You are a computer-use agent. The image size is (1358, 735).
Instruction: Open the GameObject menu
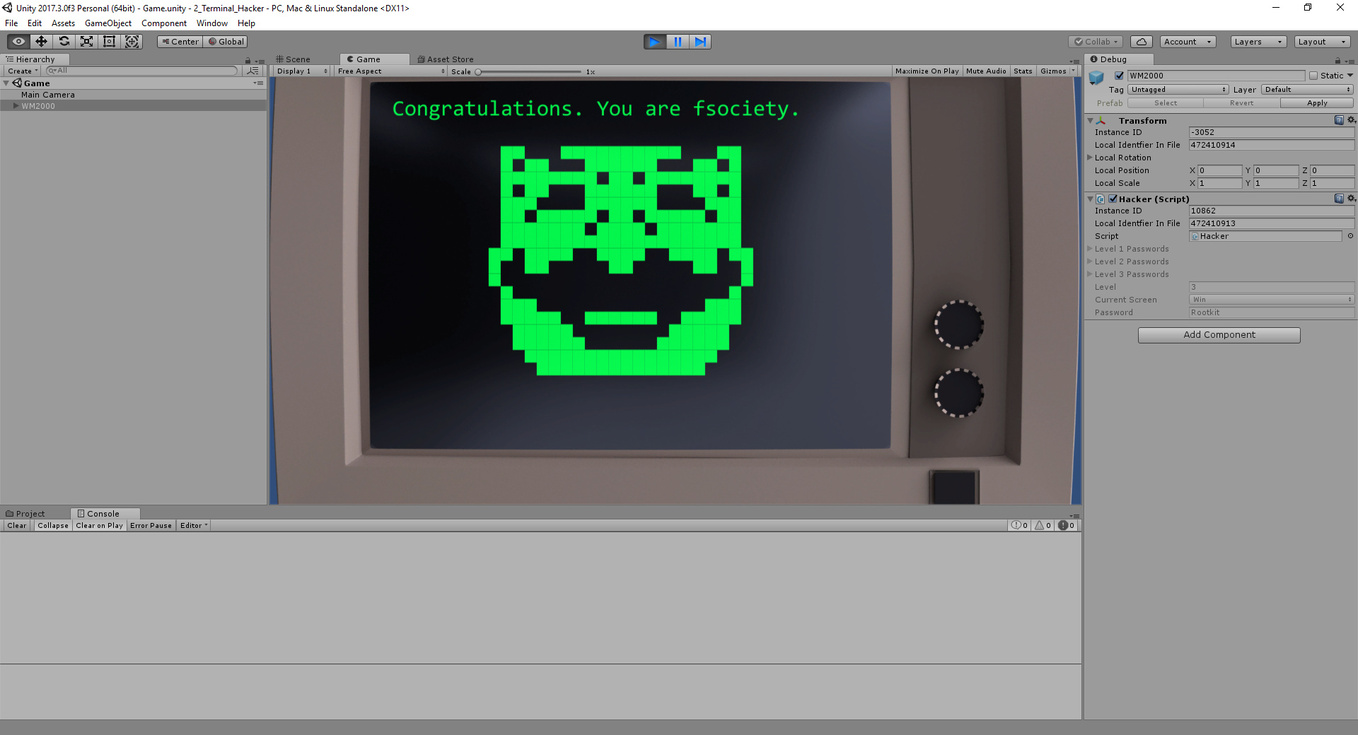click(x=107, y=22)
